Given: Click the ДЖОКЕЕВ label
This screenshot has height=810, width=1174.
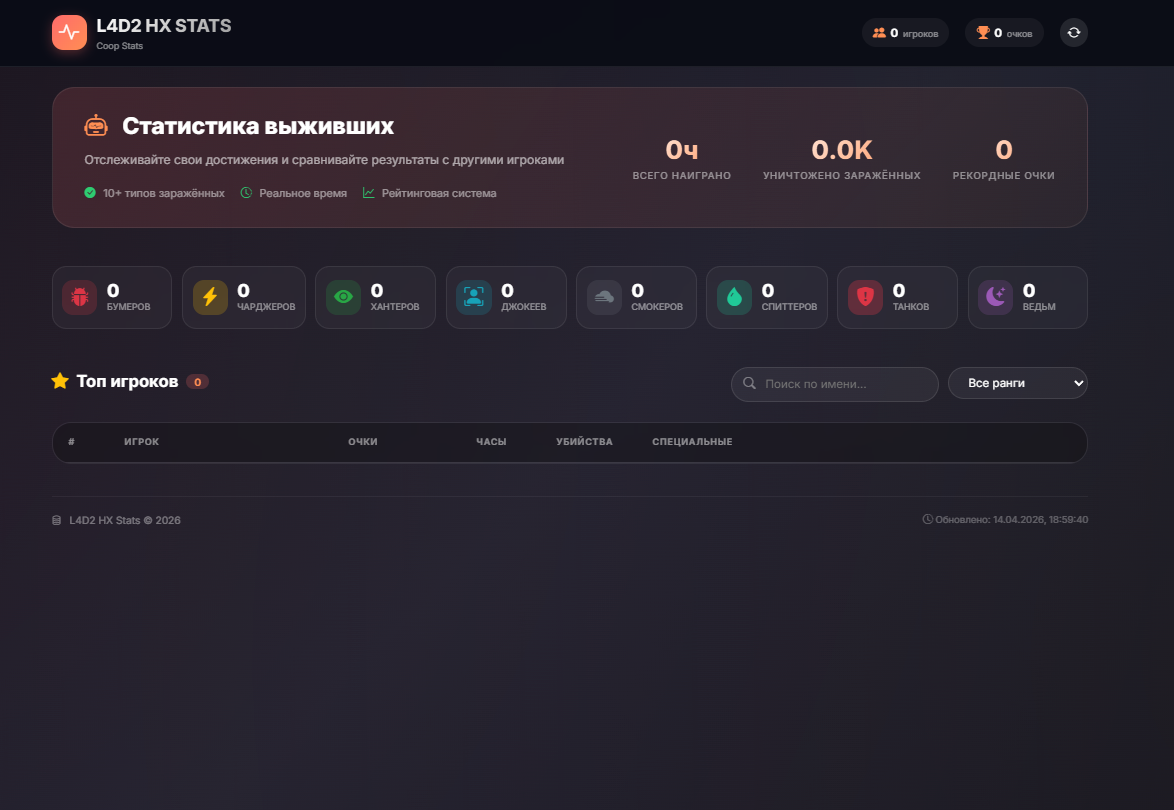Looking at the screenshot, I should pos(524,307).
